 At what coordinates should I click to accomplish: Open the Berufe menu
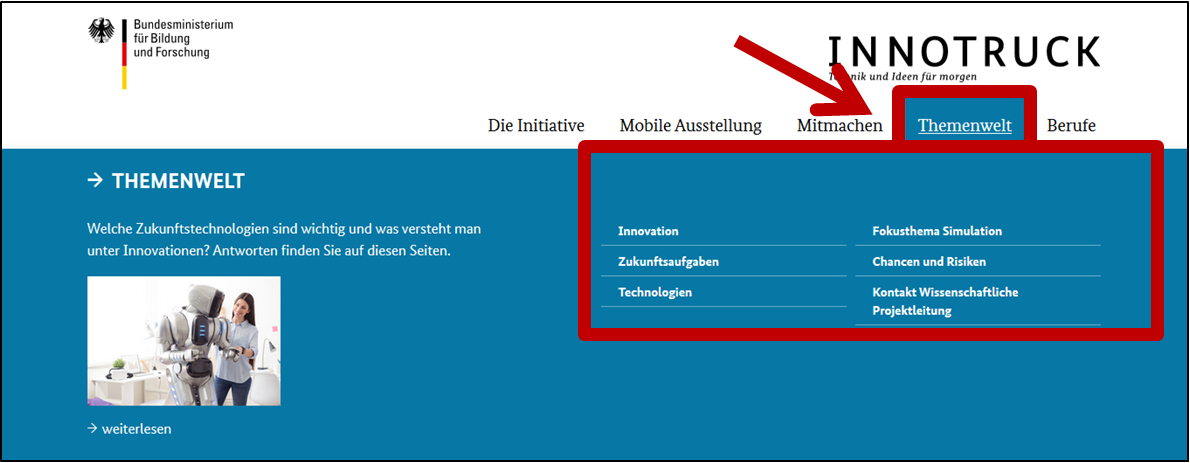pyautogui.click(x=1072, y=126)
